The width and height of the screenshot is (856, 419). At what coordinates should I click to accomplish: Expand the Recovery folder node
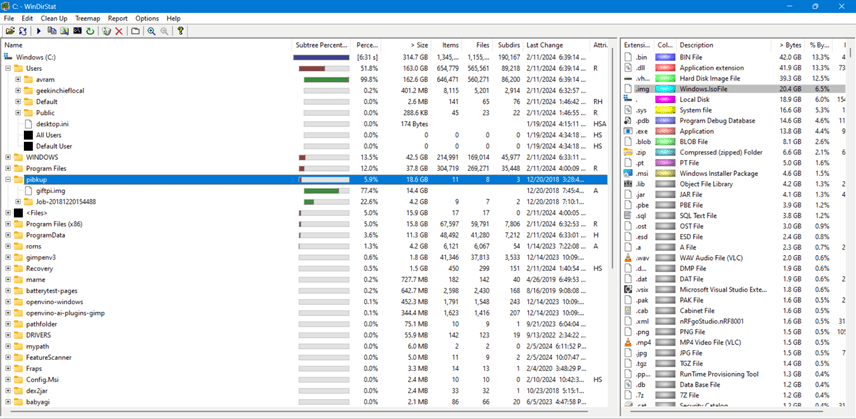coord(8,268)
